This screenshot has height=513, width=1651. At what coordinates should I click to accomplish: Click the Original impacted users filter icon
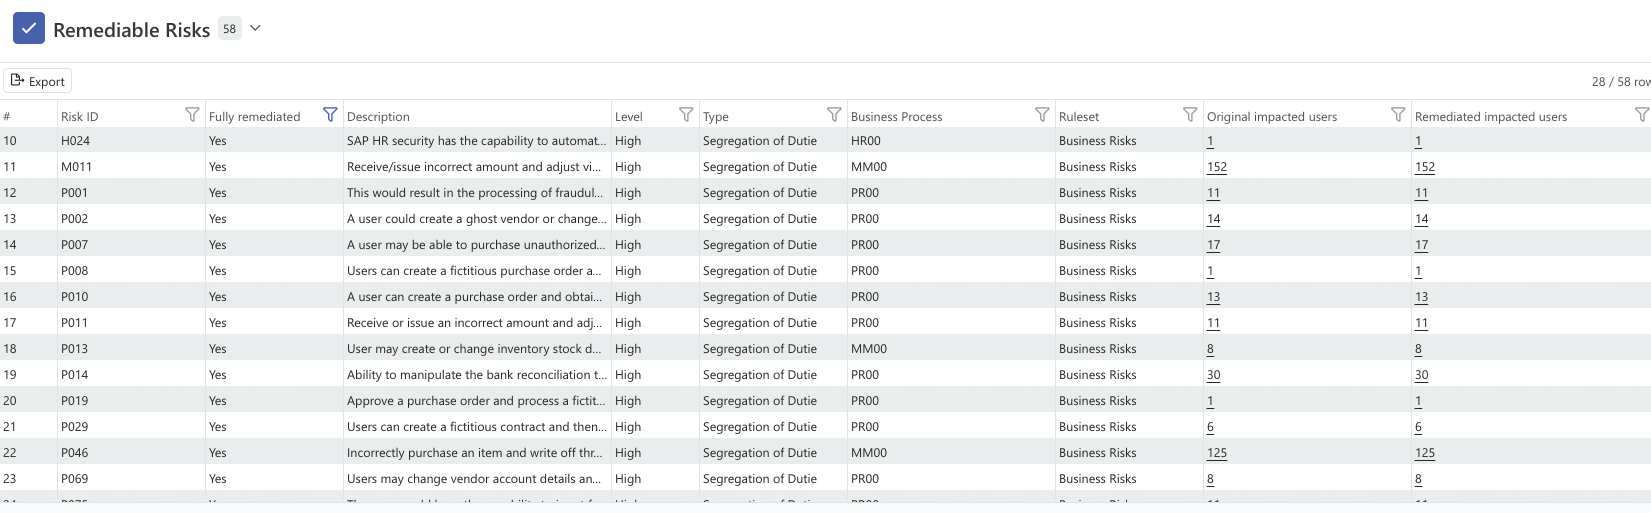(1398, 115)
